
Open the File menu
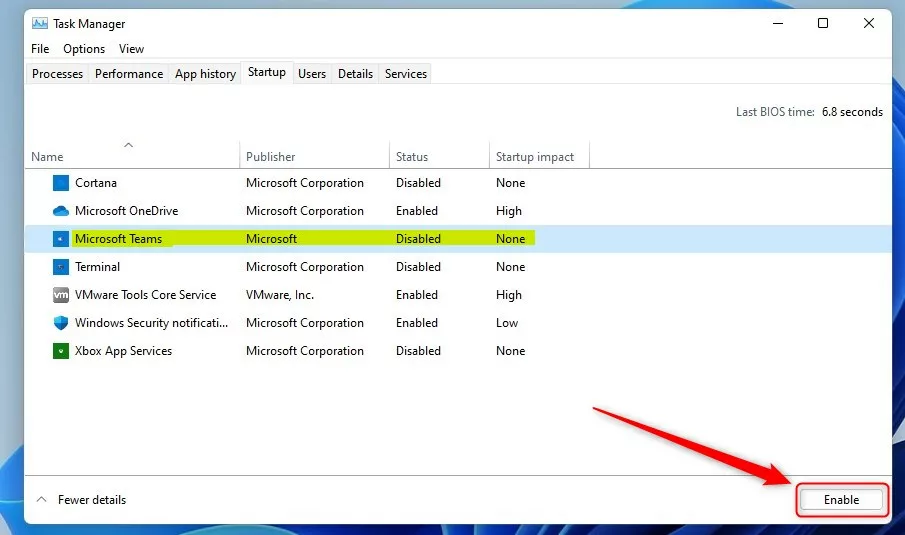[x=40, y=49]
